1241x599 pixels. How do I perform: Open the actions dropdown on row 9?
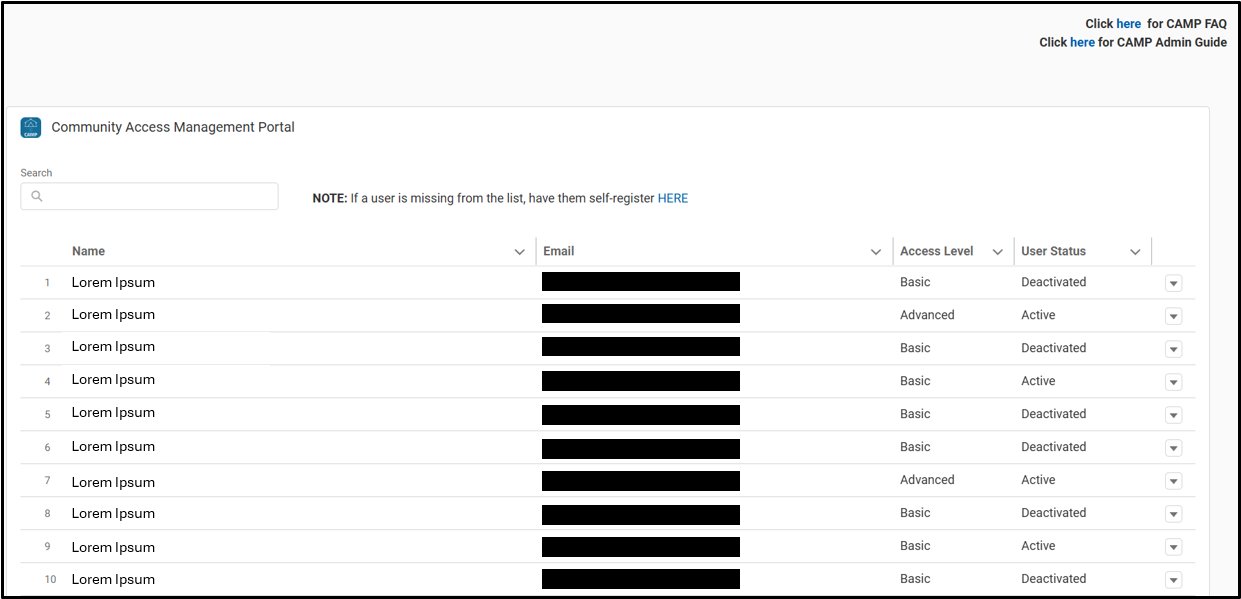tap(1173, 547)
